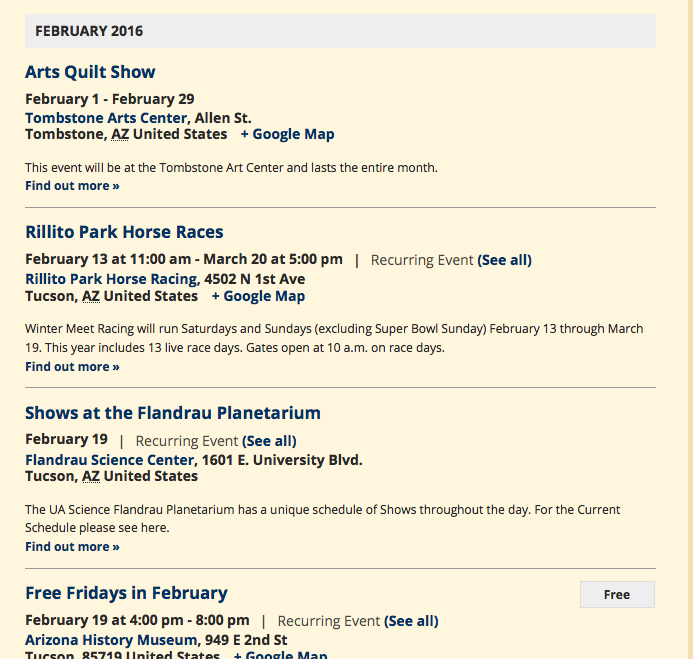Click the AZ abbreviation in Tombstone address
Viewport: 693px width, 659px height.
(x=120, y=134)
